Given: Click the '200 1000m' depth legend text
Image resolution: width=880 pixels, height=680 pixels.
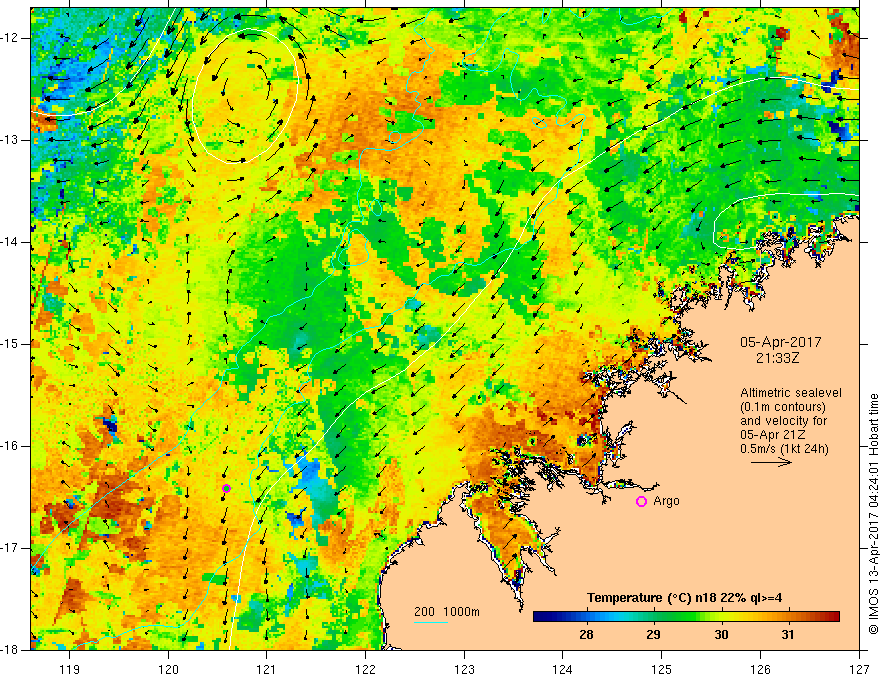Looking at the screenshot, I should [447, 612].
